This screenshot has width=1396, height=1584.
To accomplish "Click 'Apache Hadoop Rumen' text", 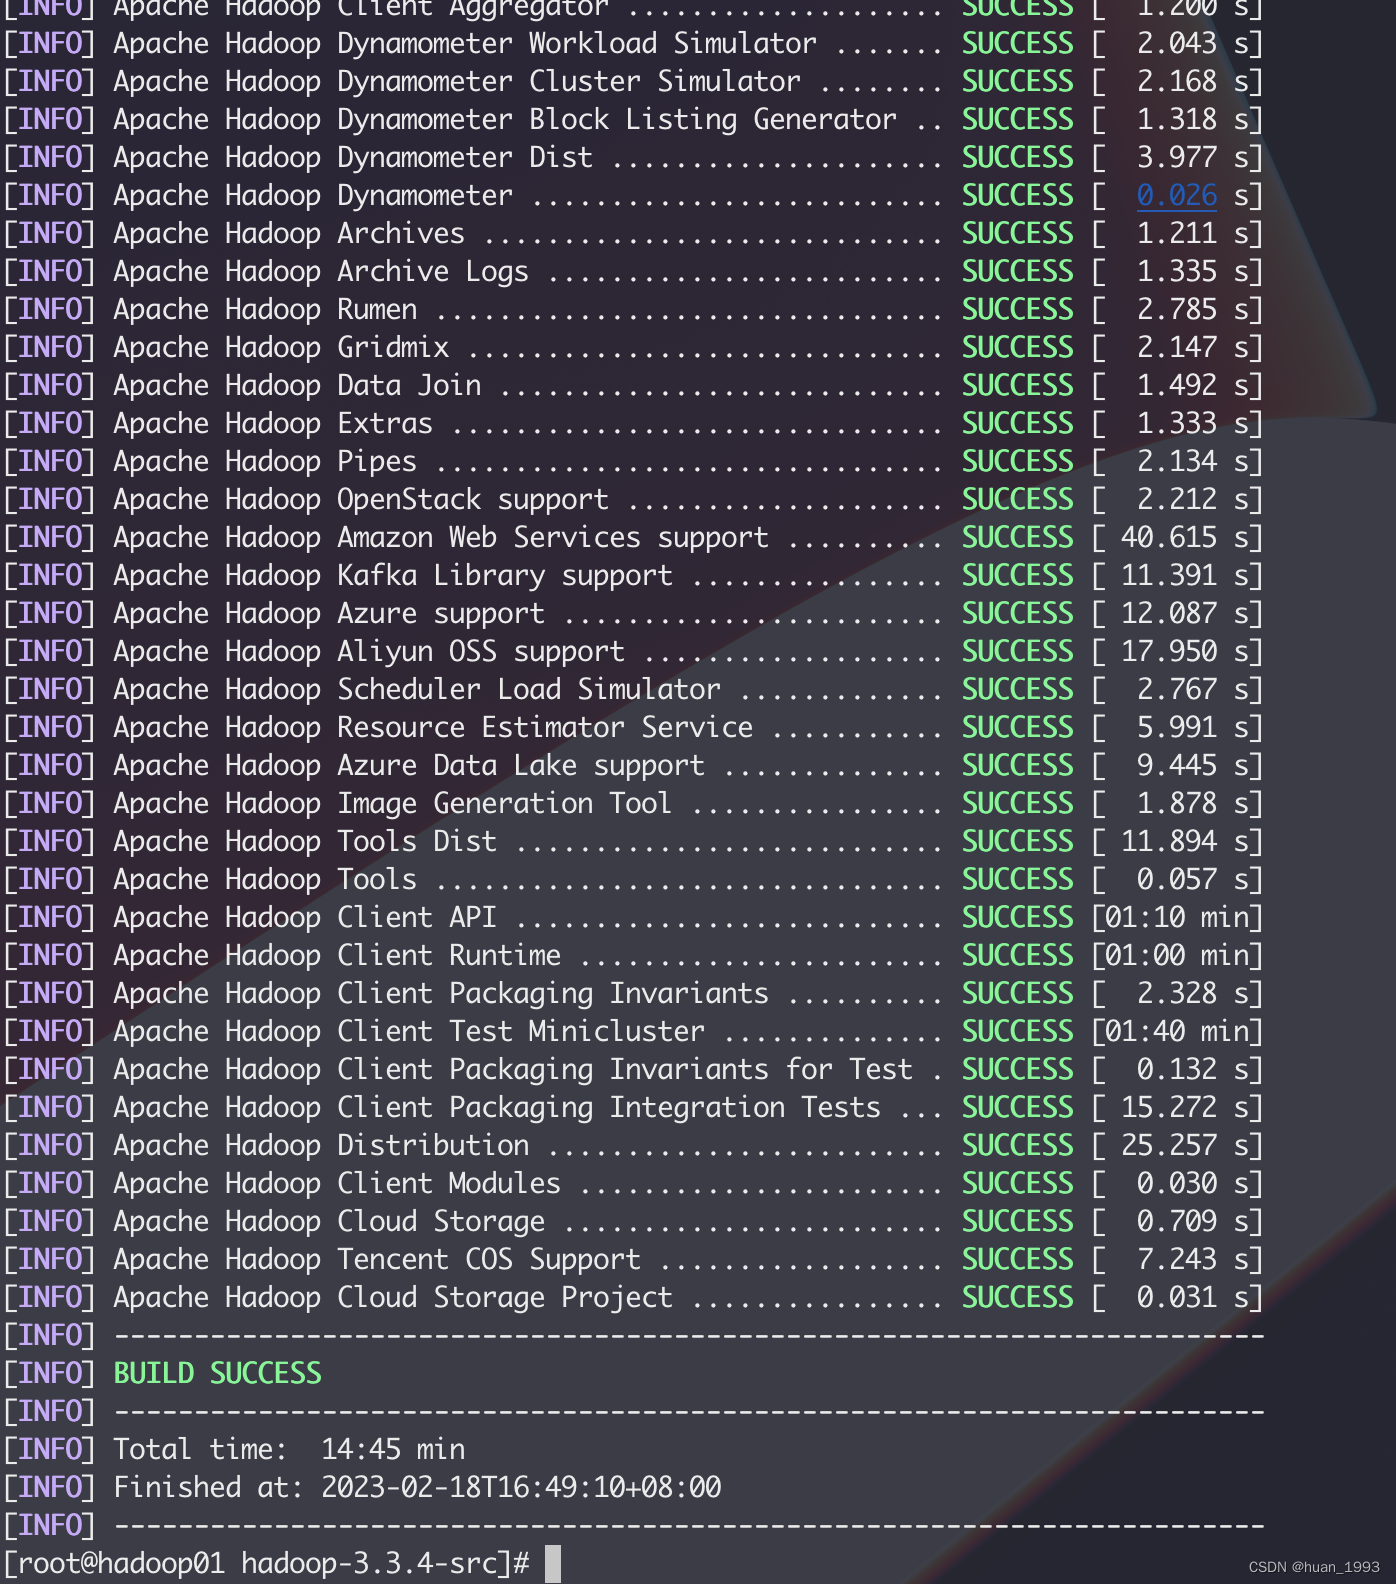I will pyautogui.click(x=265, y=309).
